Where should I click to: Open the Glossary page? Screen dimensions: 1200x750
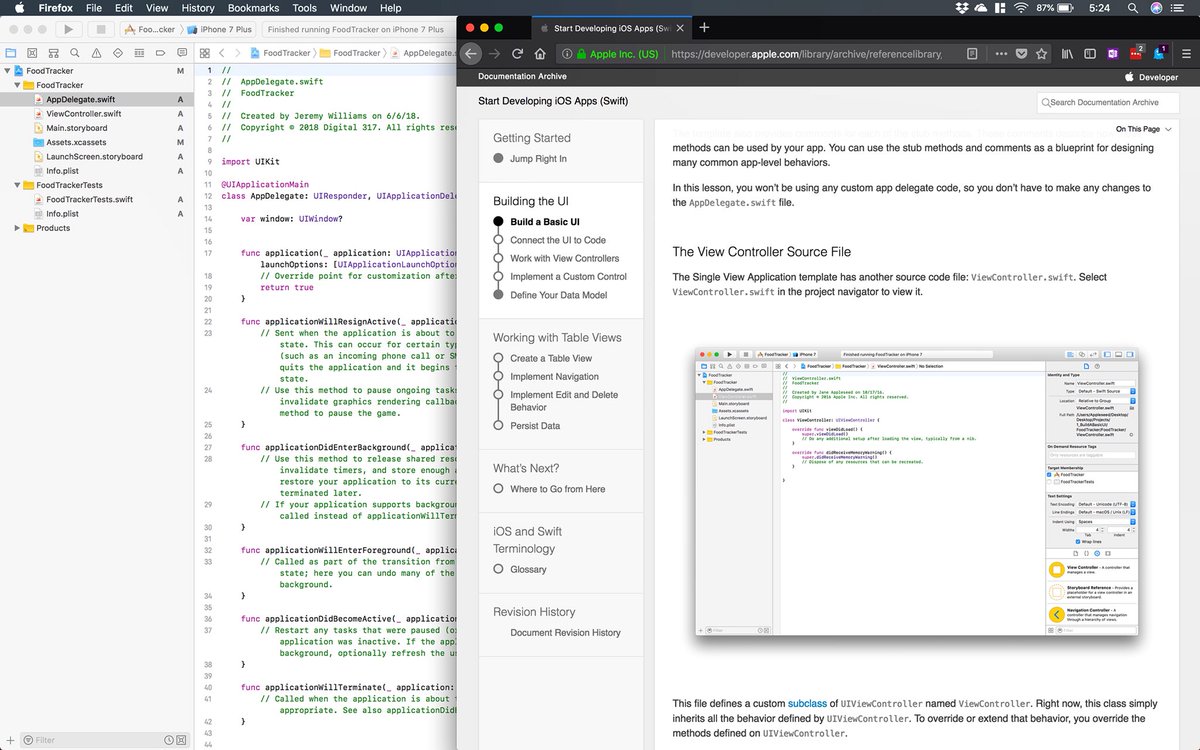[x=528, y=569]
